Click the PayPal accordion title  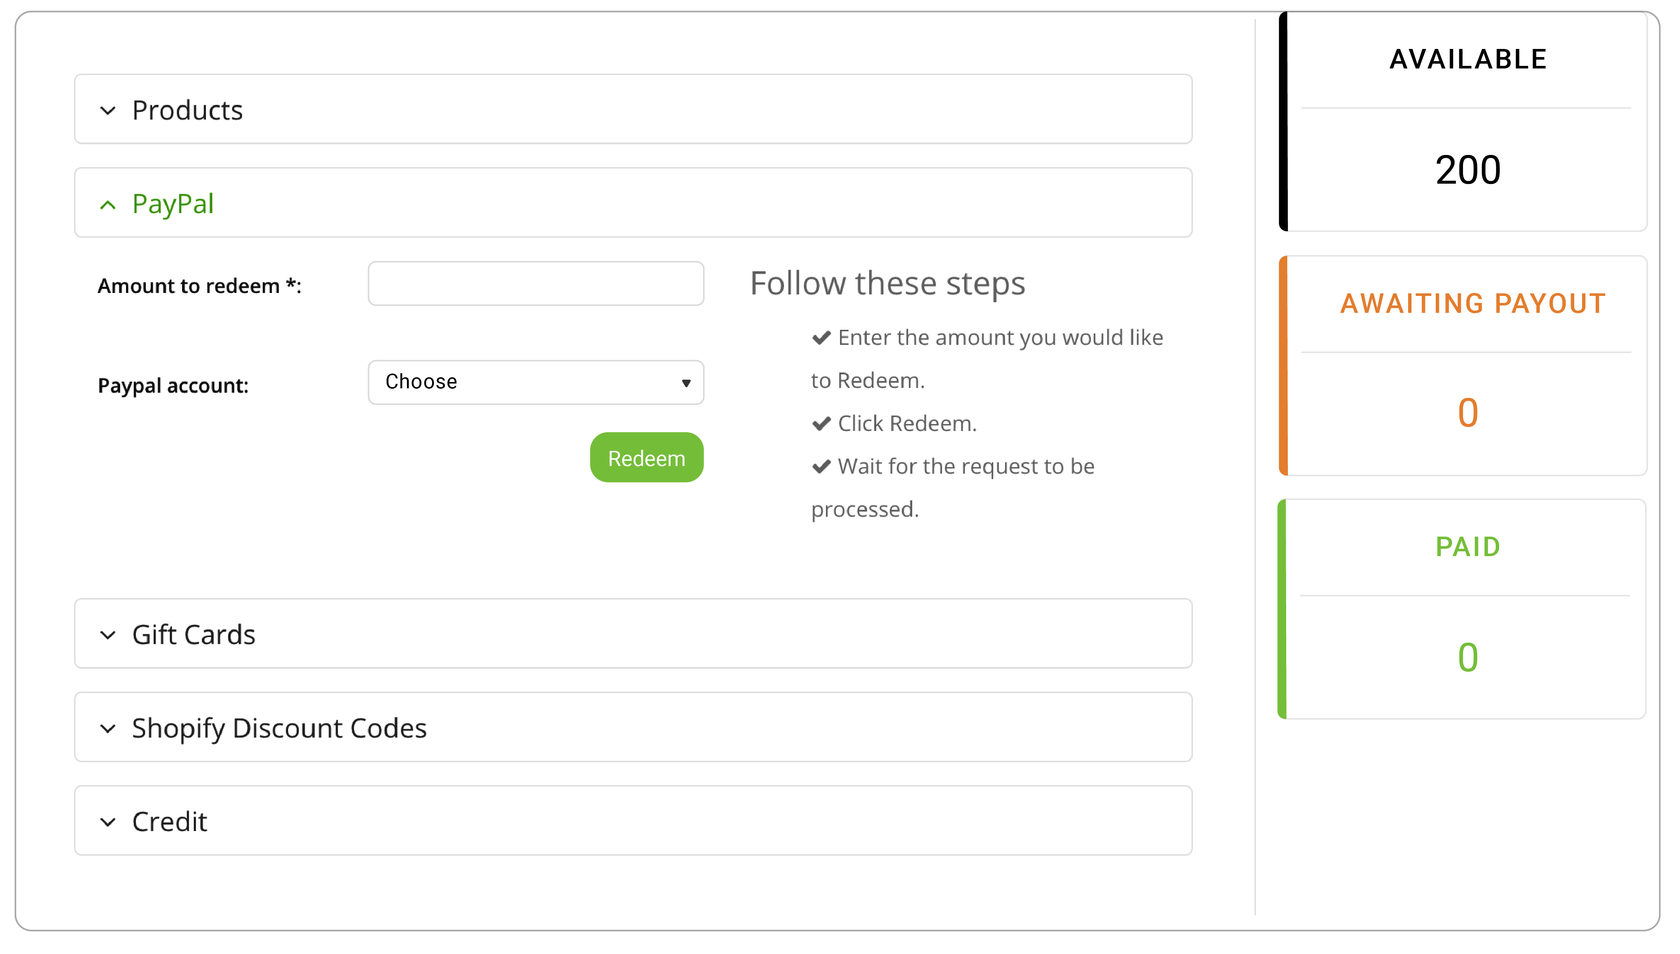(x=173, y=204)
